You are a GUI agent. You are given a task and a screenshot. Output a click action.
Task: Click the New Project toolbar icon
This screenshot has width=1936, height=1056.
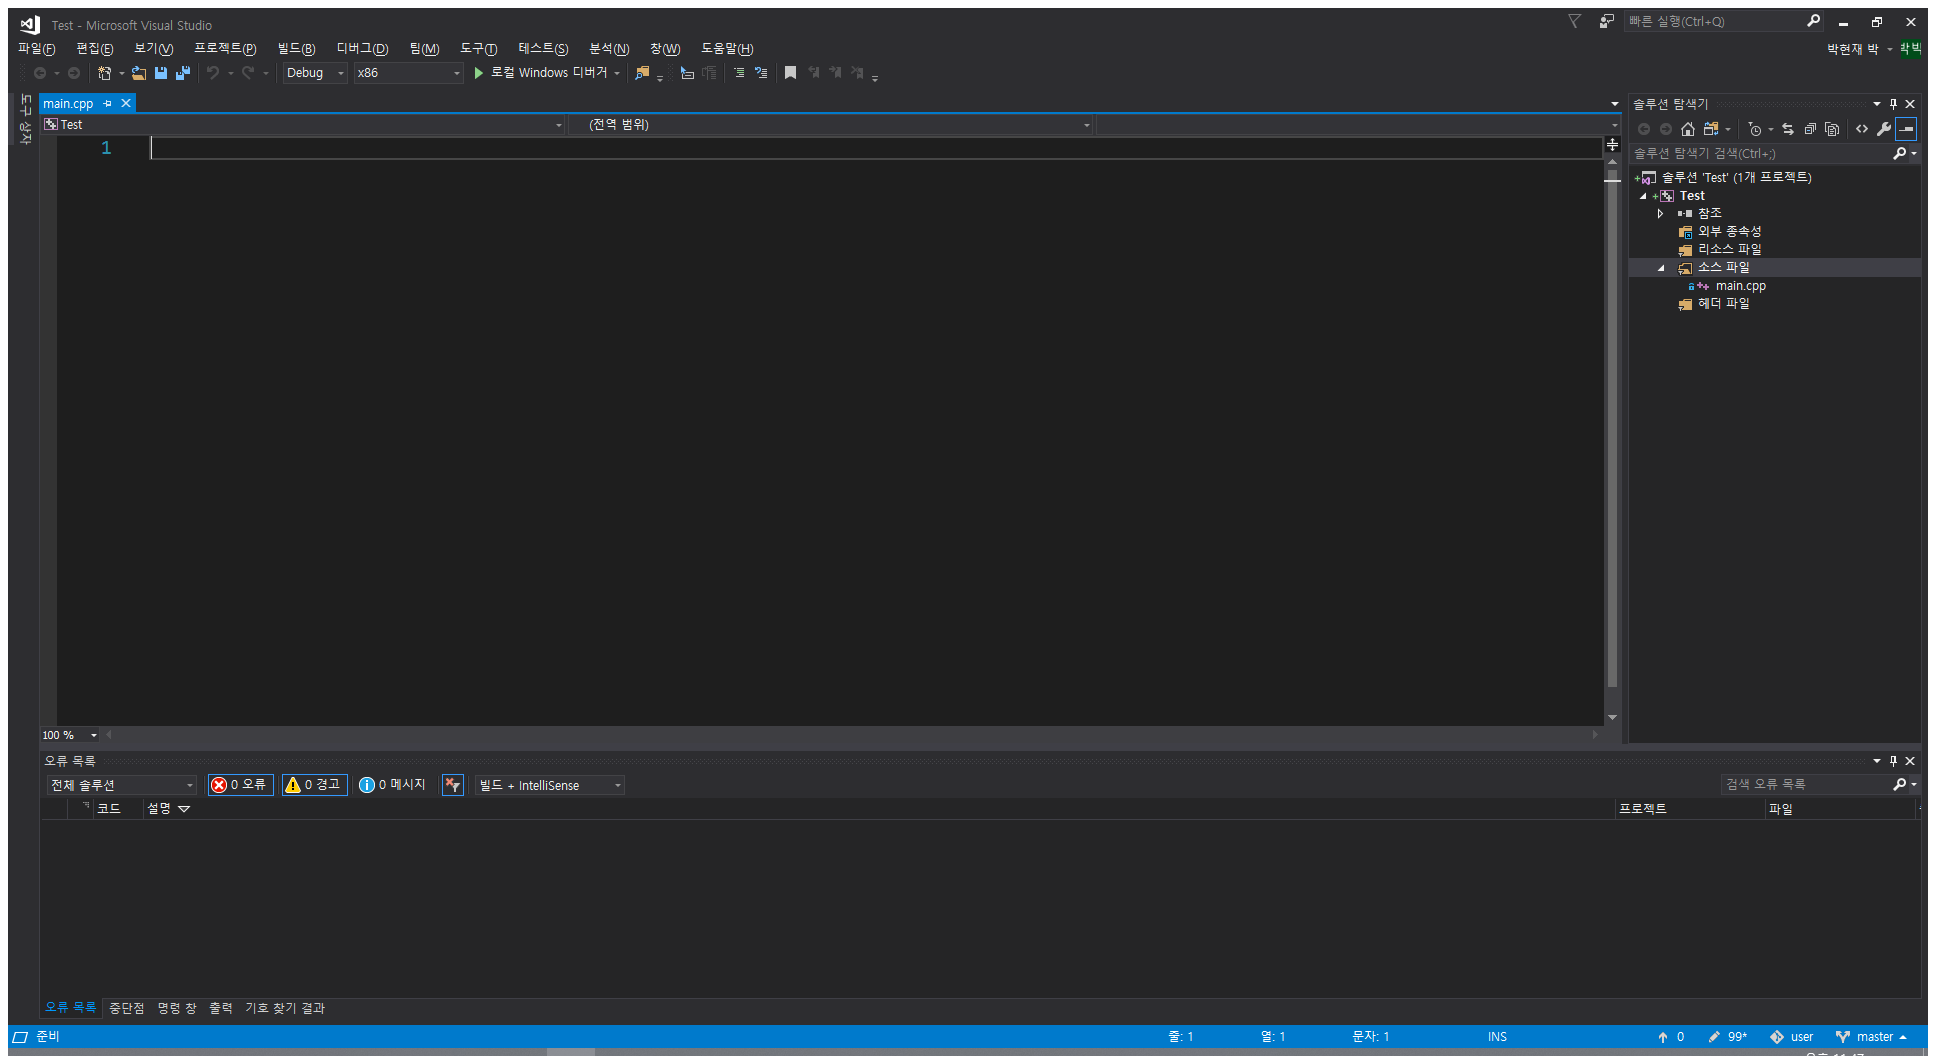[104, 73]
